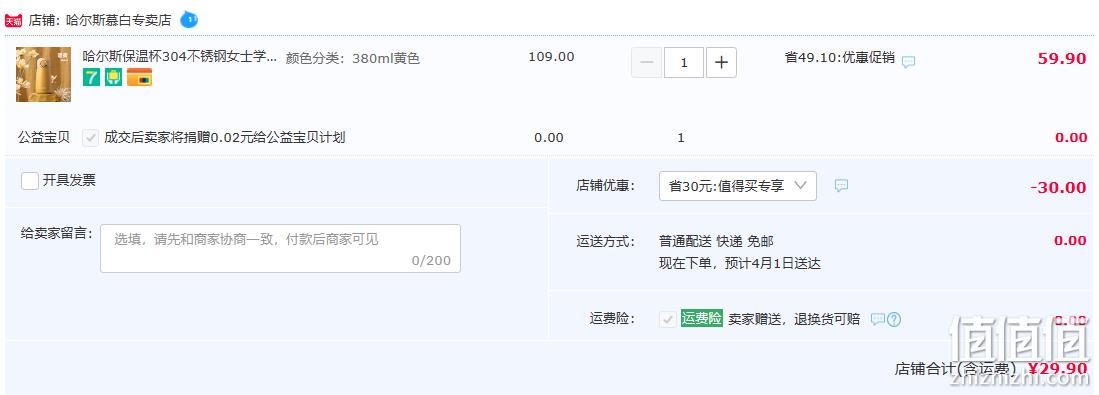Click into the 给卖家留言 message field
This screenshot has width=1099, height=395.
tap(280, 248)
